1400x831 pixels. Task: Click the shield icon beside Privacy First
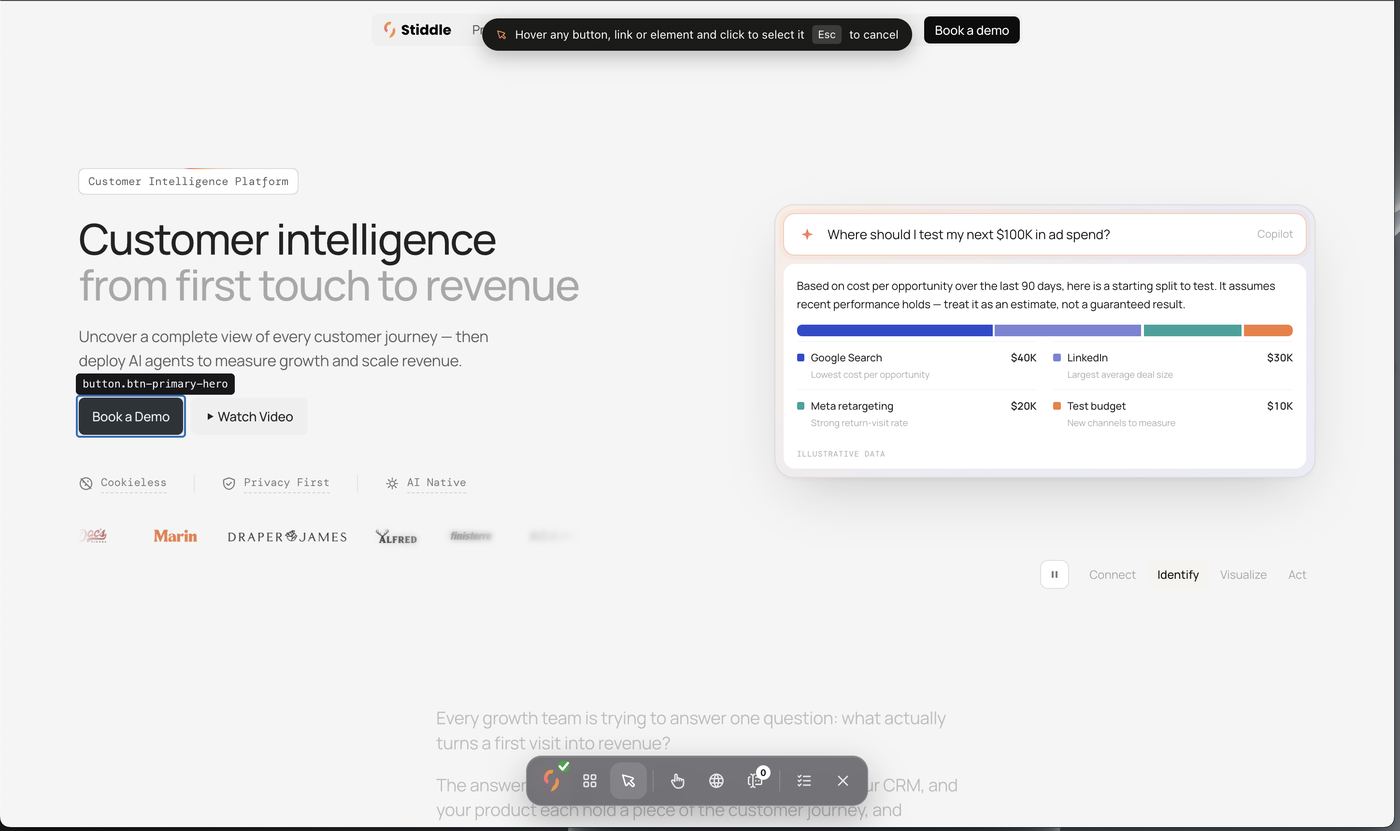click(229, 483)
